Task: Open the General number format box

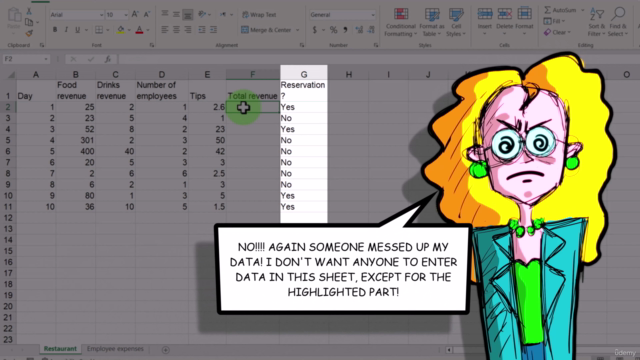Action: click(x=342, y=15)
